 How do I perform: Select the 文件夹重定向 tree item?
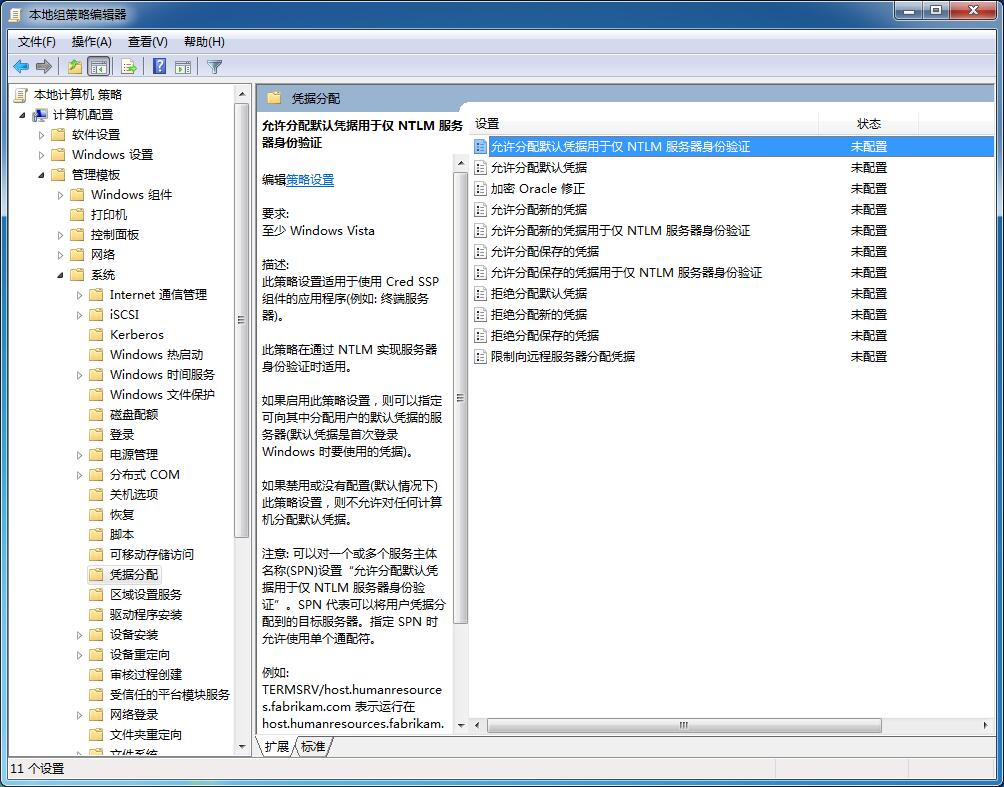146,735
